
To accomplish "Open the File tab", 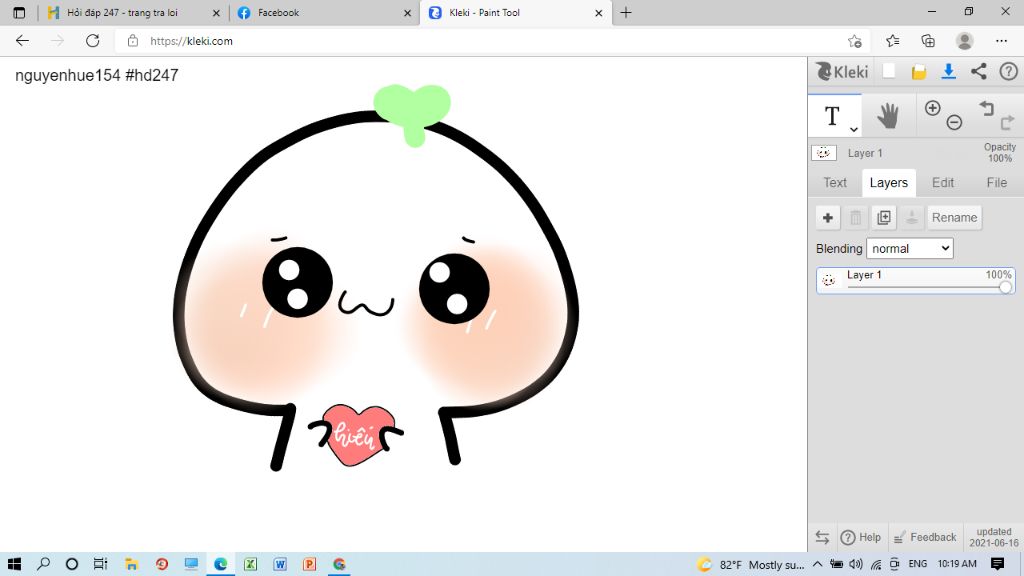I will (x=996, y=183).
